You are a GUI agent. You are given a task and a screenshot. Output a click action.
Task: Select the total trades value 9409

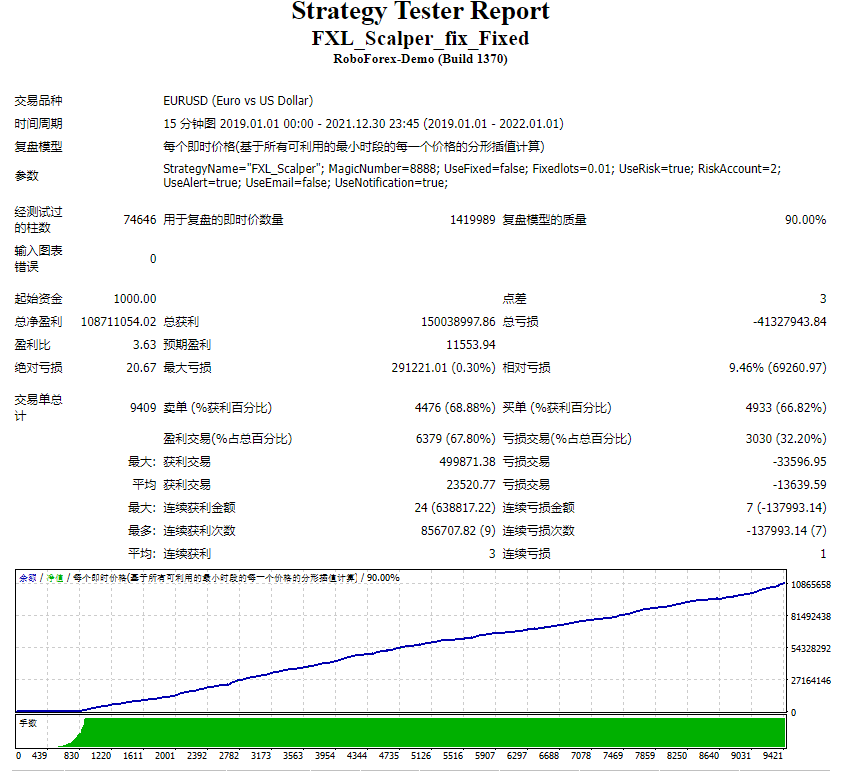pos(143,408)
